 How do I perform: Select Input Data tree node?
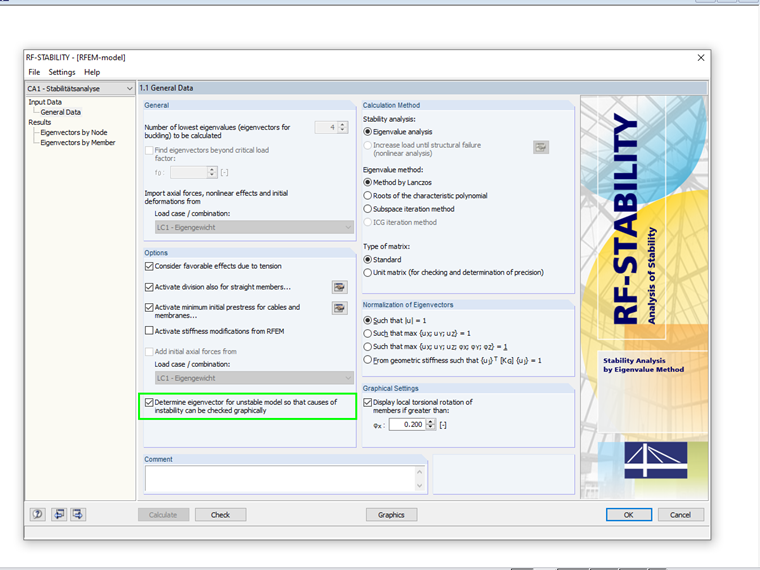click(45, 102)
